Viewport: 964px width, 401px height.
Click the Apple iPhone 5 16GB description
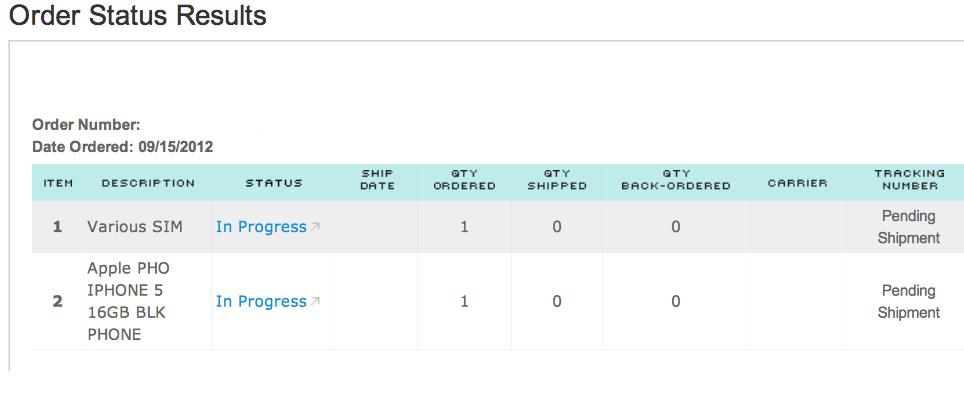coord(128,301)
